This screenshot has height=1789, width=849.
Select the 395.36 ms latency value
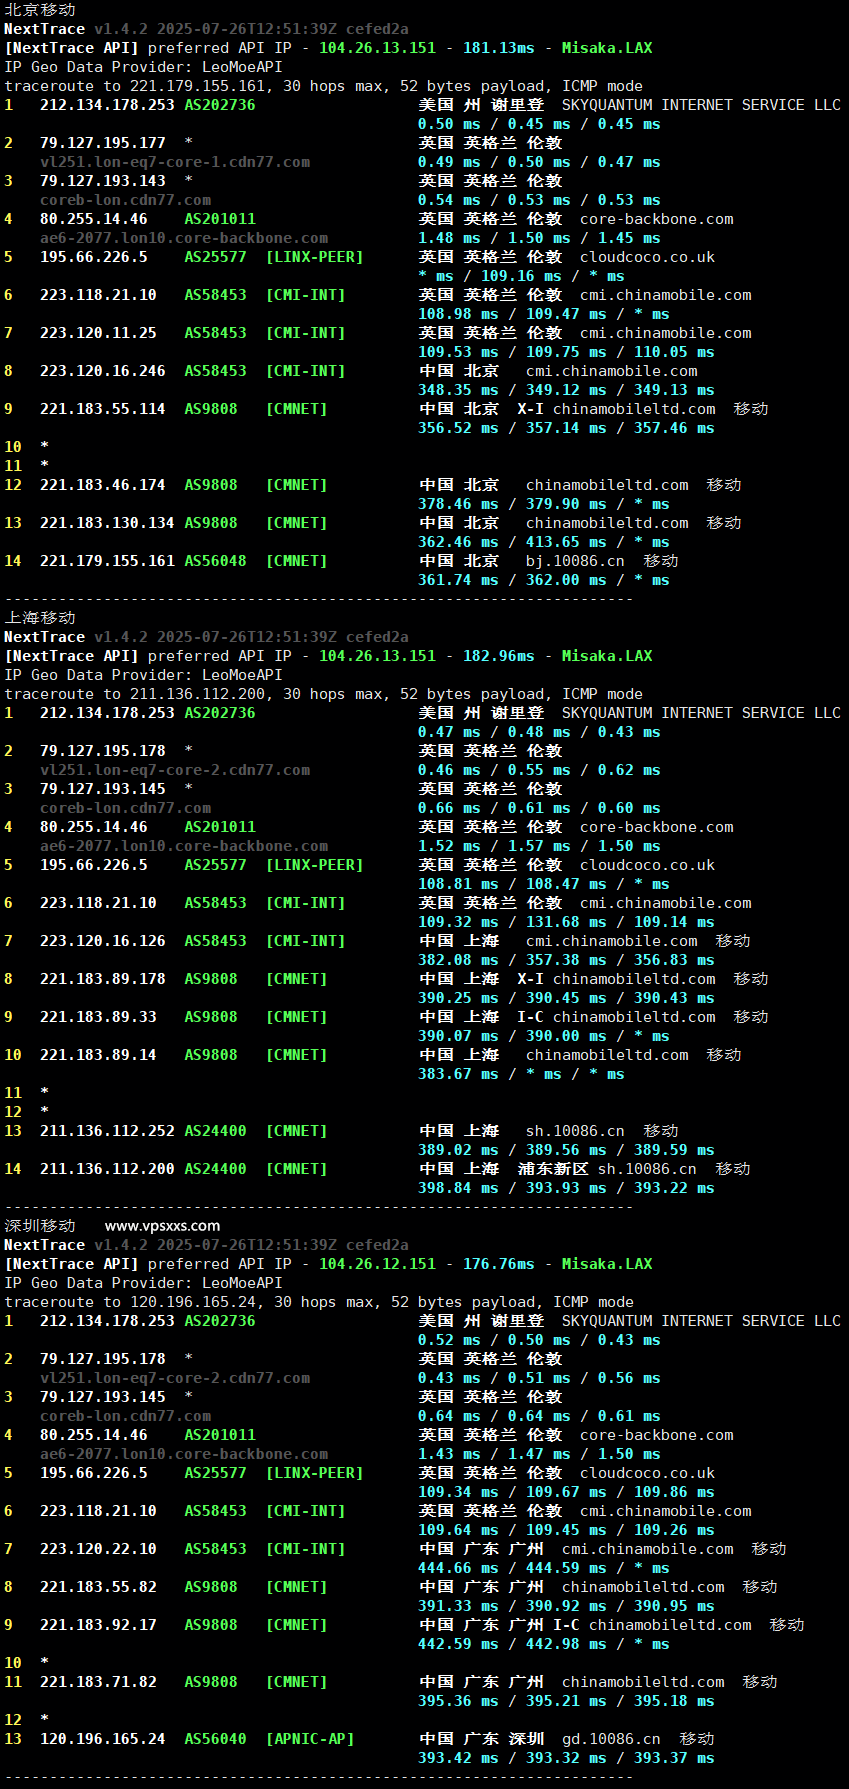tap(458, 1701)
